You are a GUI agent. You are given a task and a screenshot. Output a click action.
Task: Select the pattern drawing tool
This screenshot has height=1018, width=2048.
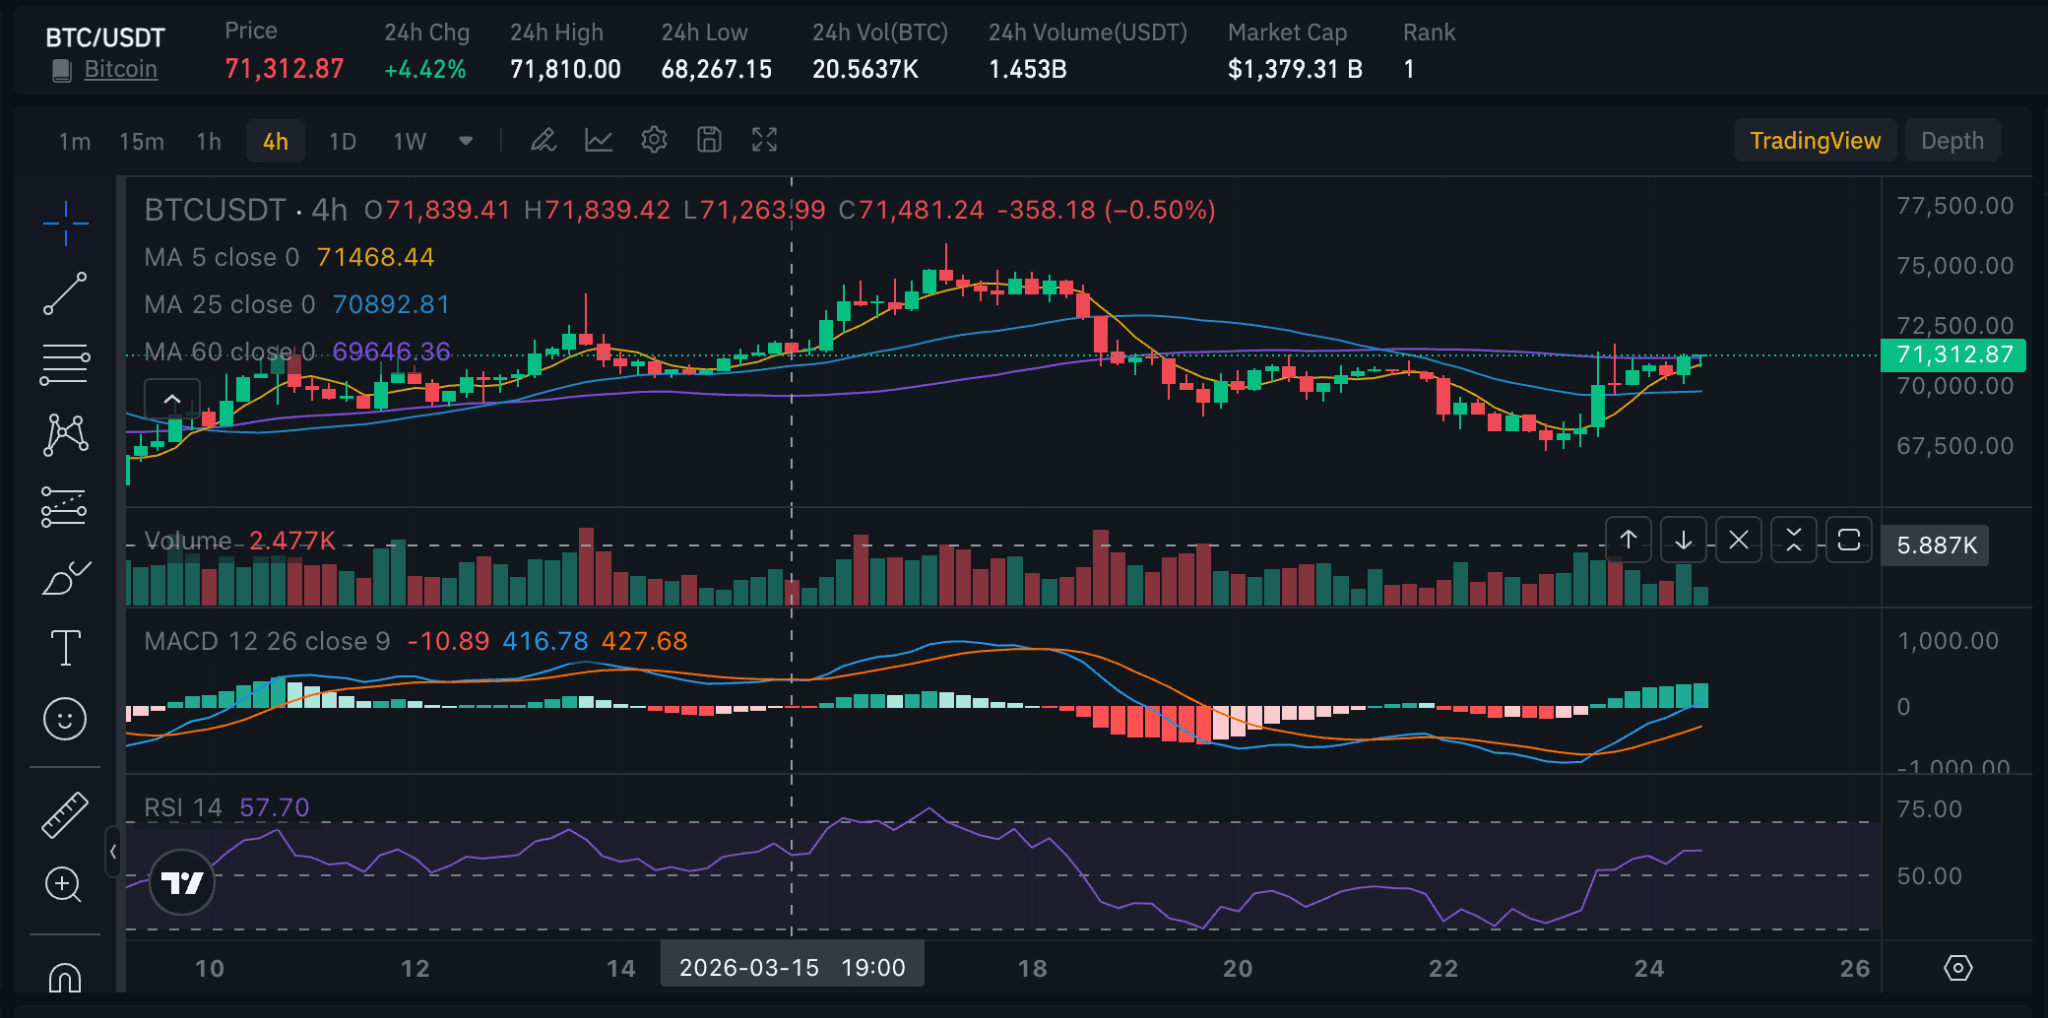point(65,435)
